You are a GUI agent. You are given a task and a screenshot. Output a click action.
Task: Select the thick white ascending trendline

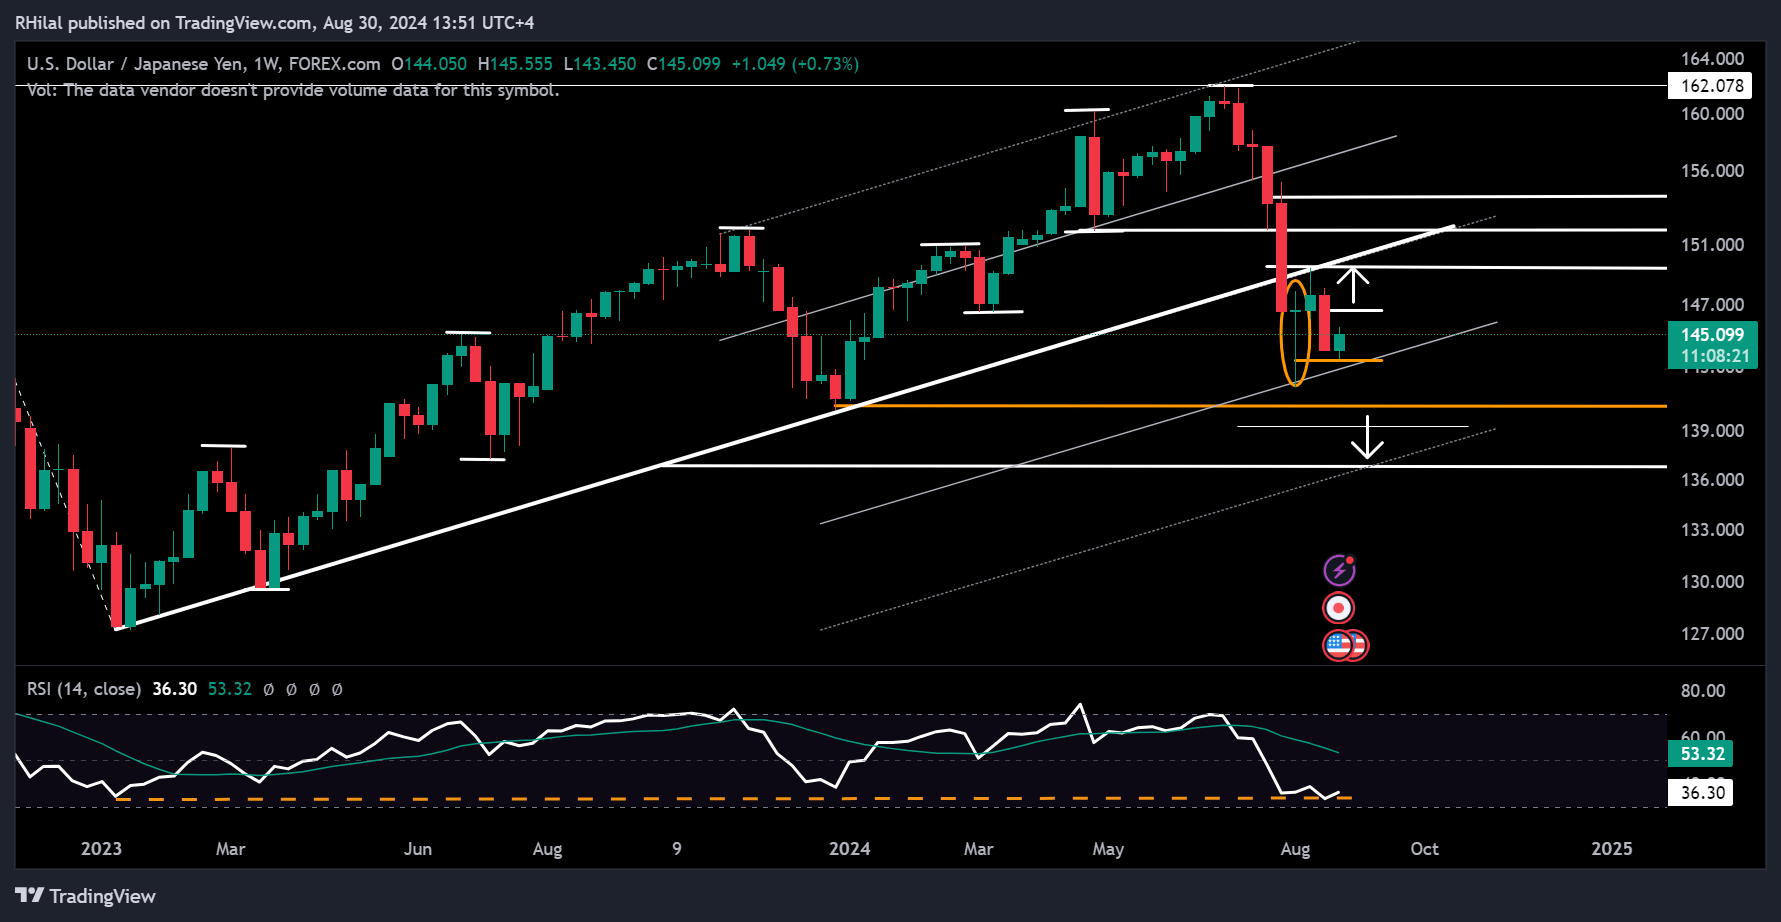785,428
